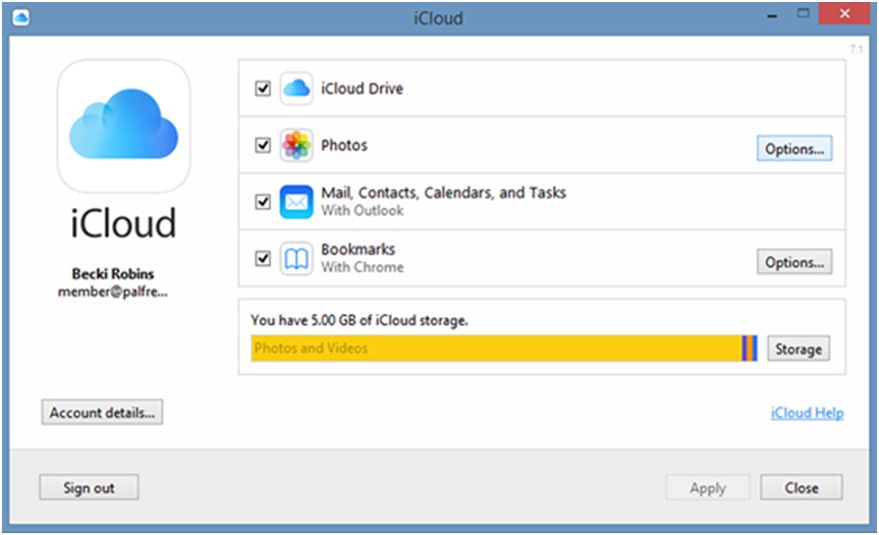The width and height of the screenshot is (879, 535).
Task: Click "You have 5.00 GB of iCloud storage" text
Action: (x=359, y=320)
